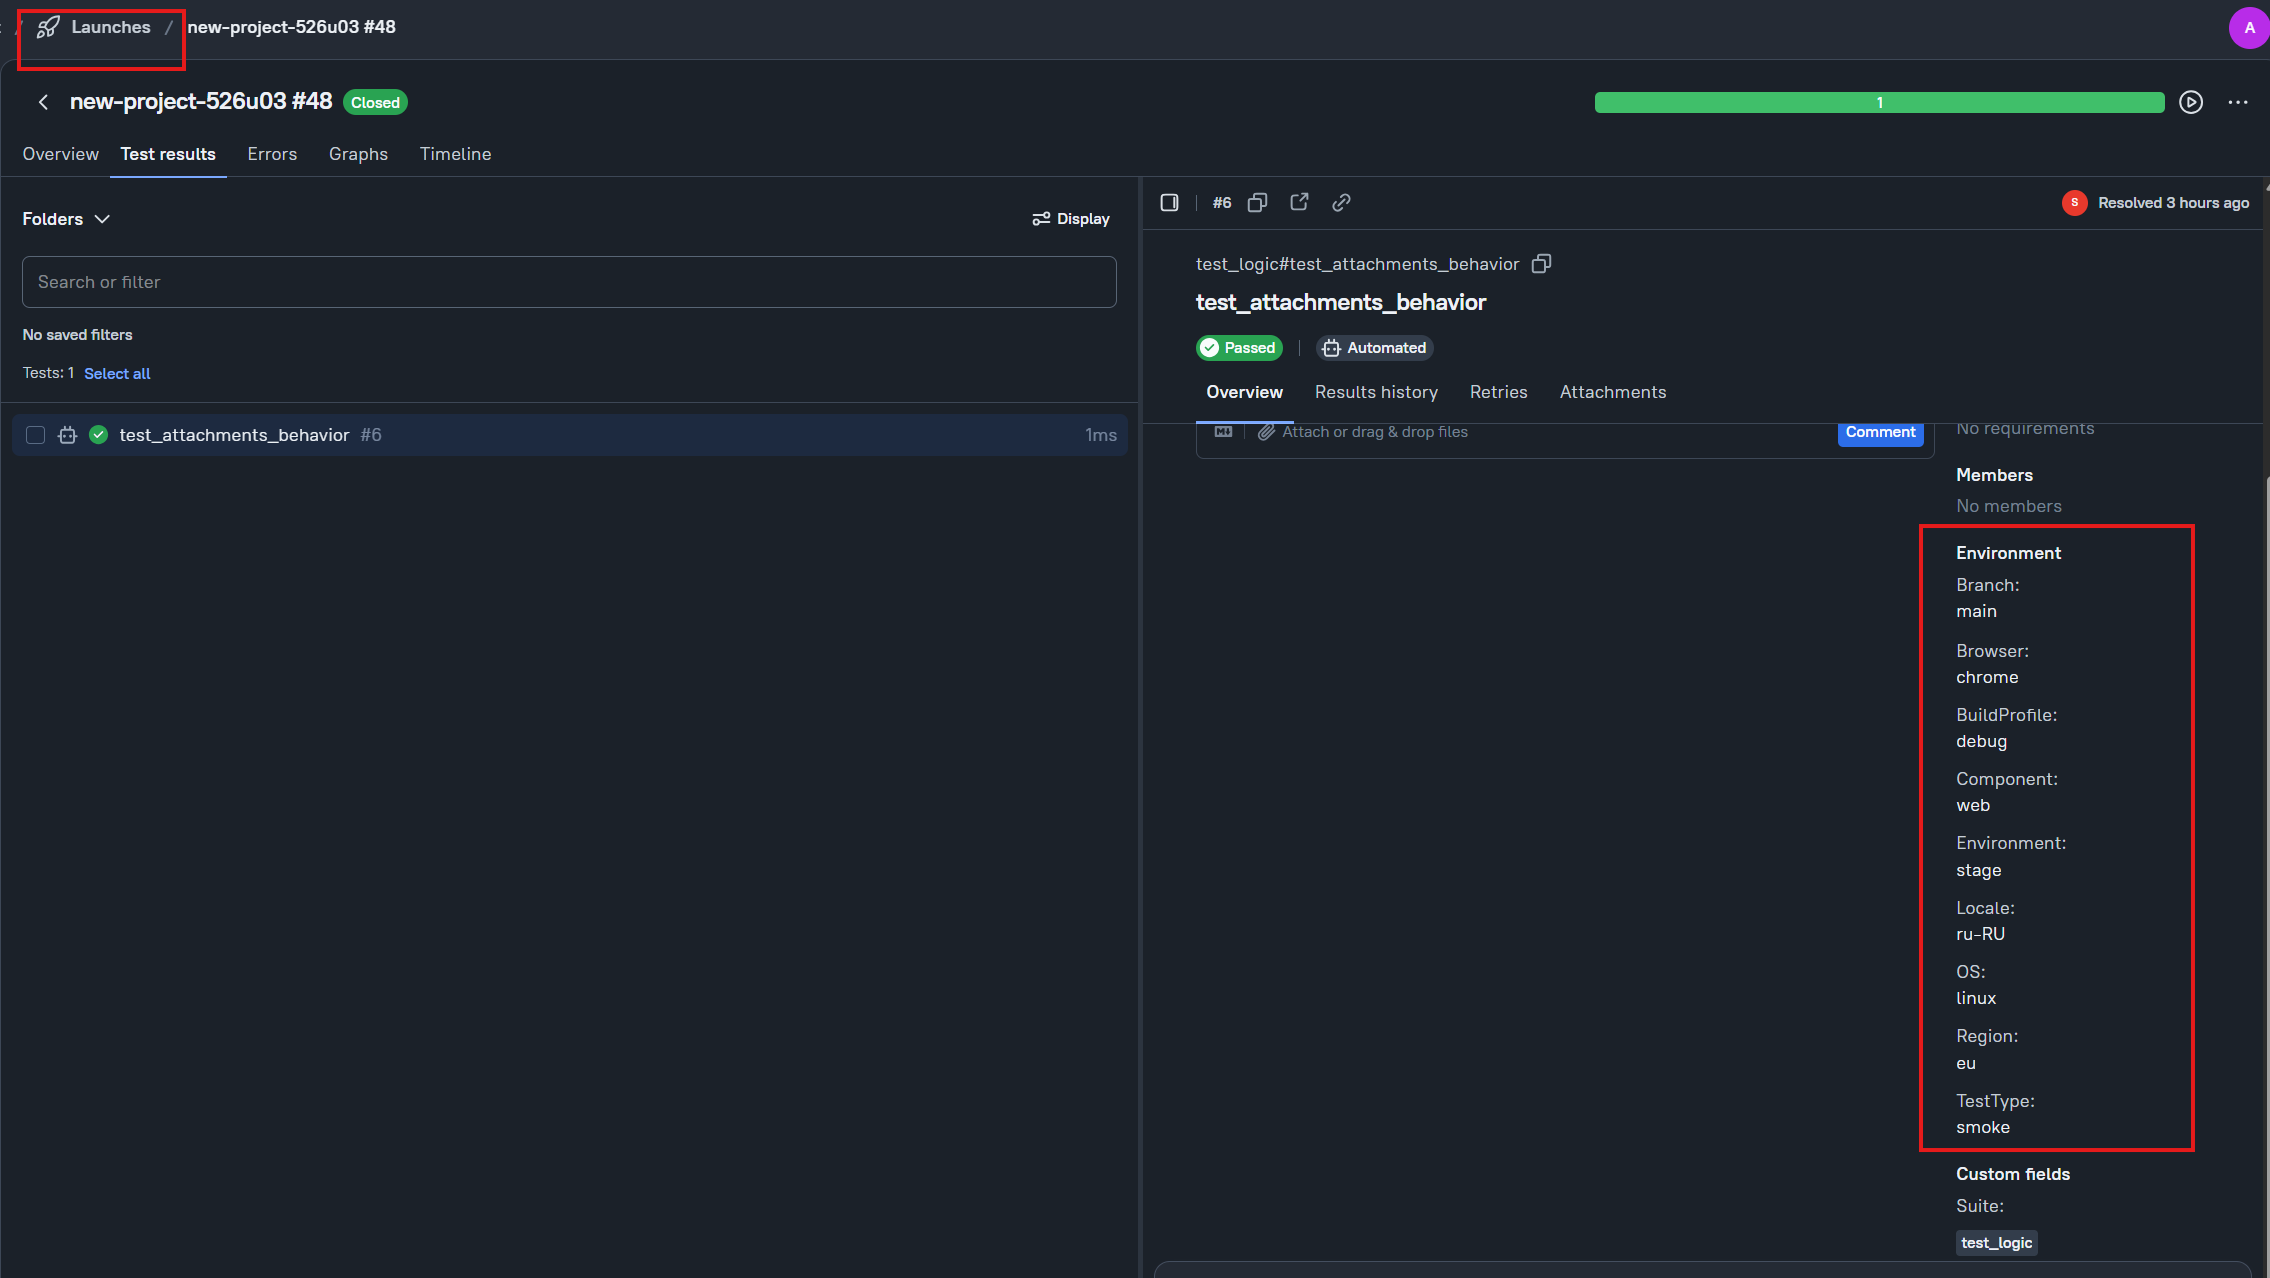Select the test_attachments_behavior #6 row
The image size is (2270, 1278).
(569, 435)
